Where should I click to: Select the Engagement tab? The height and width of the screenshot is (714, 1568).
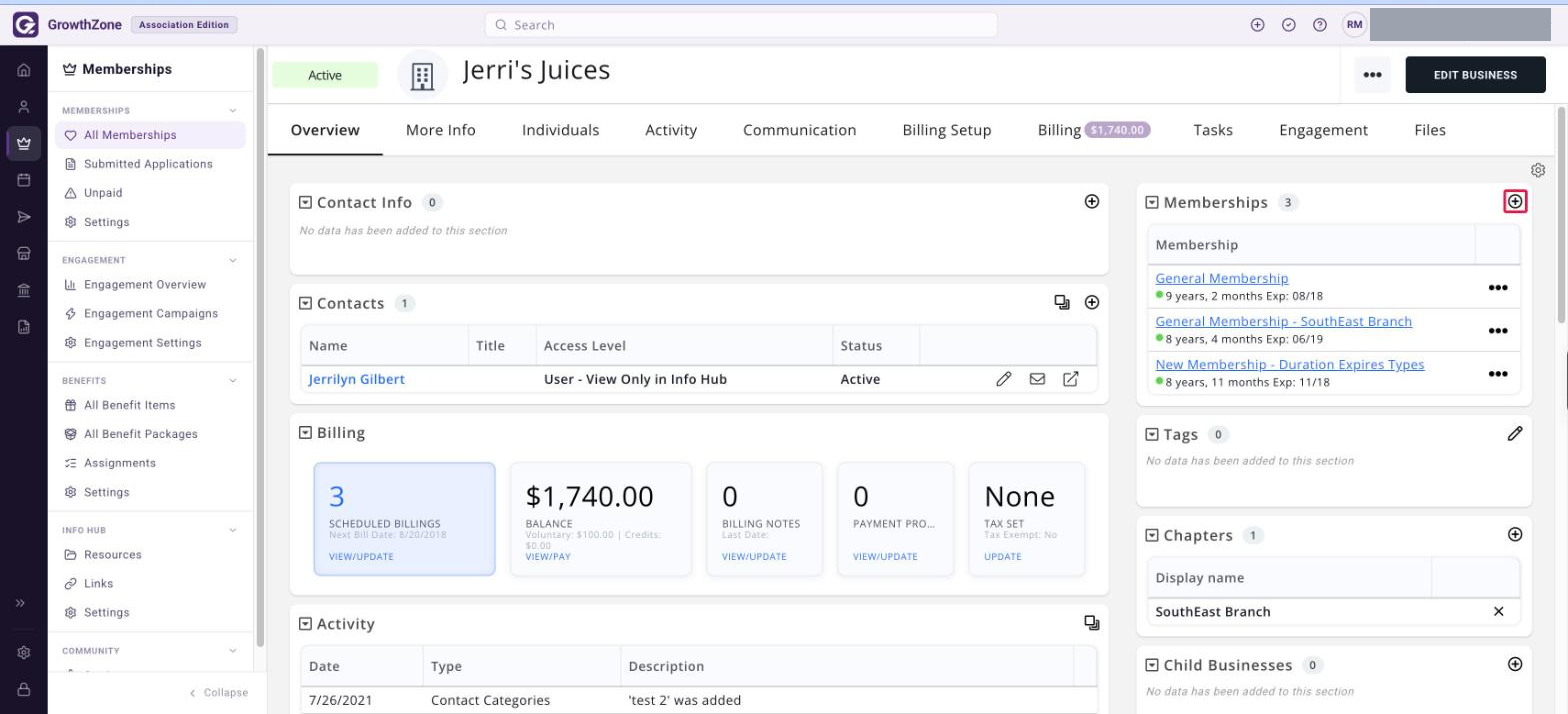click(1323, 130)
